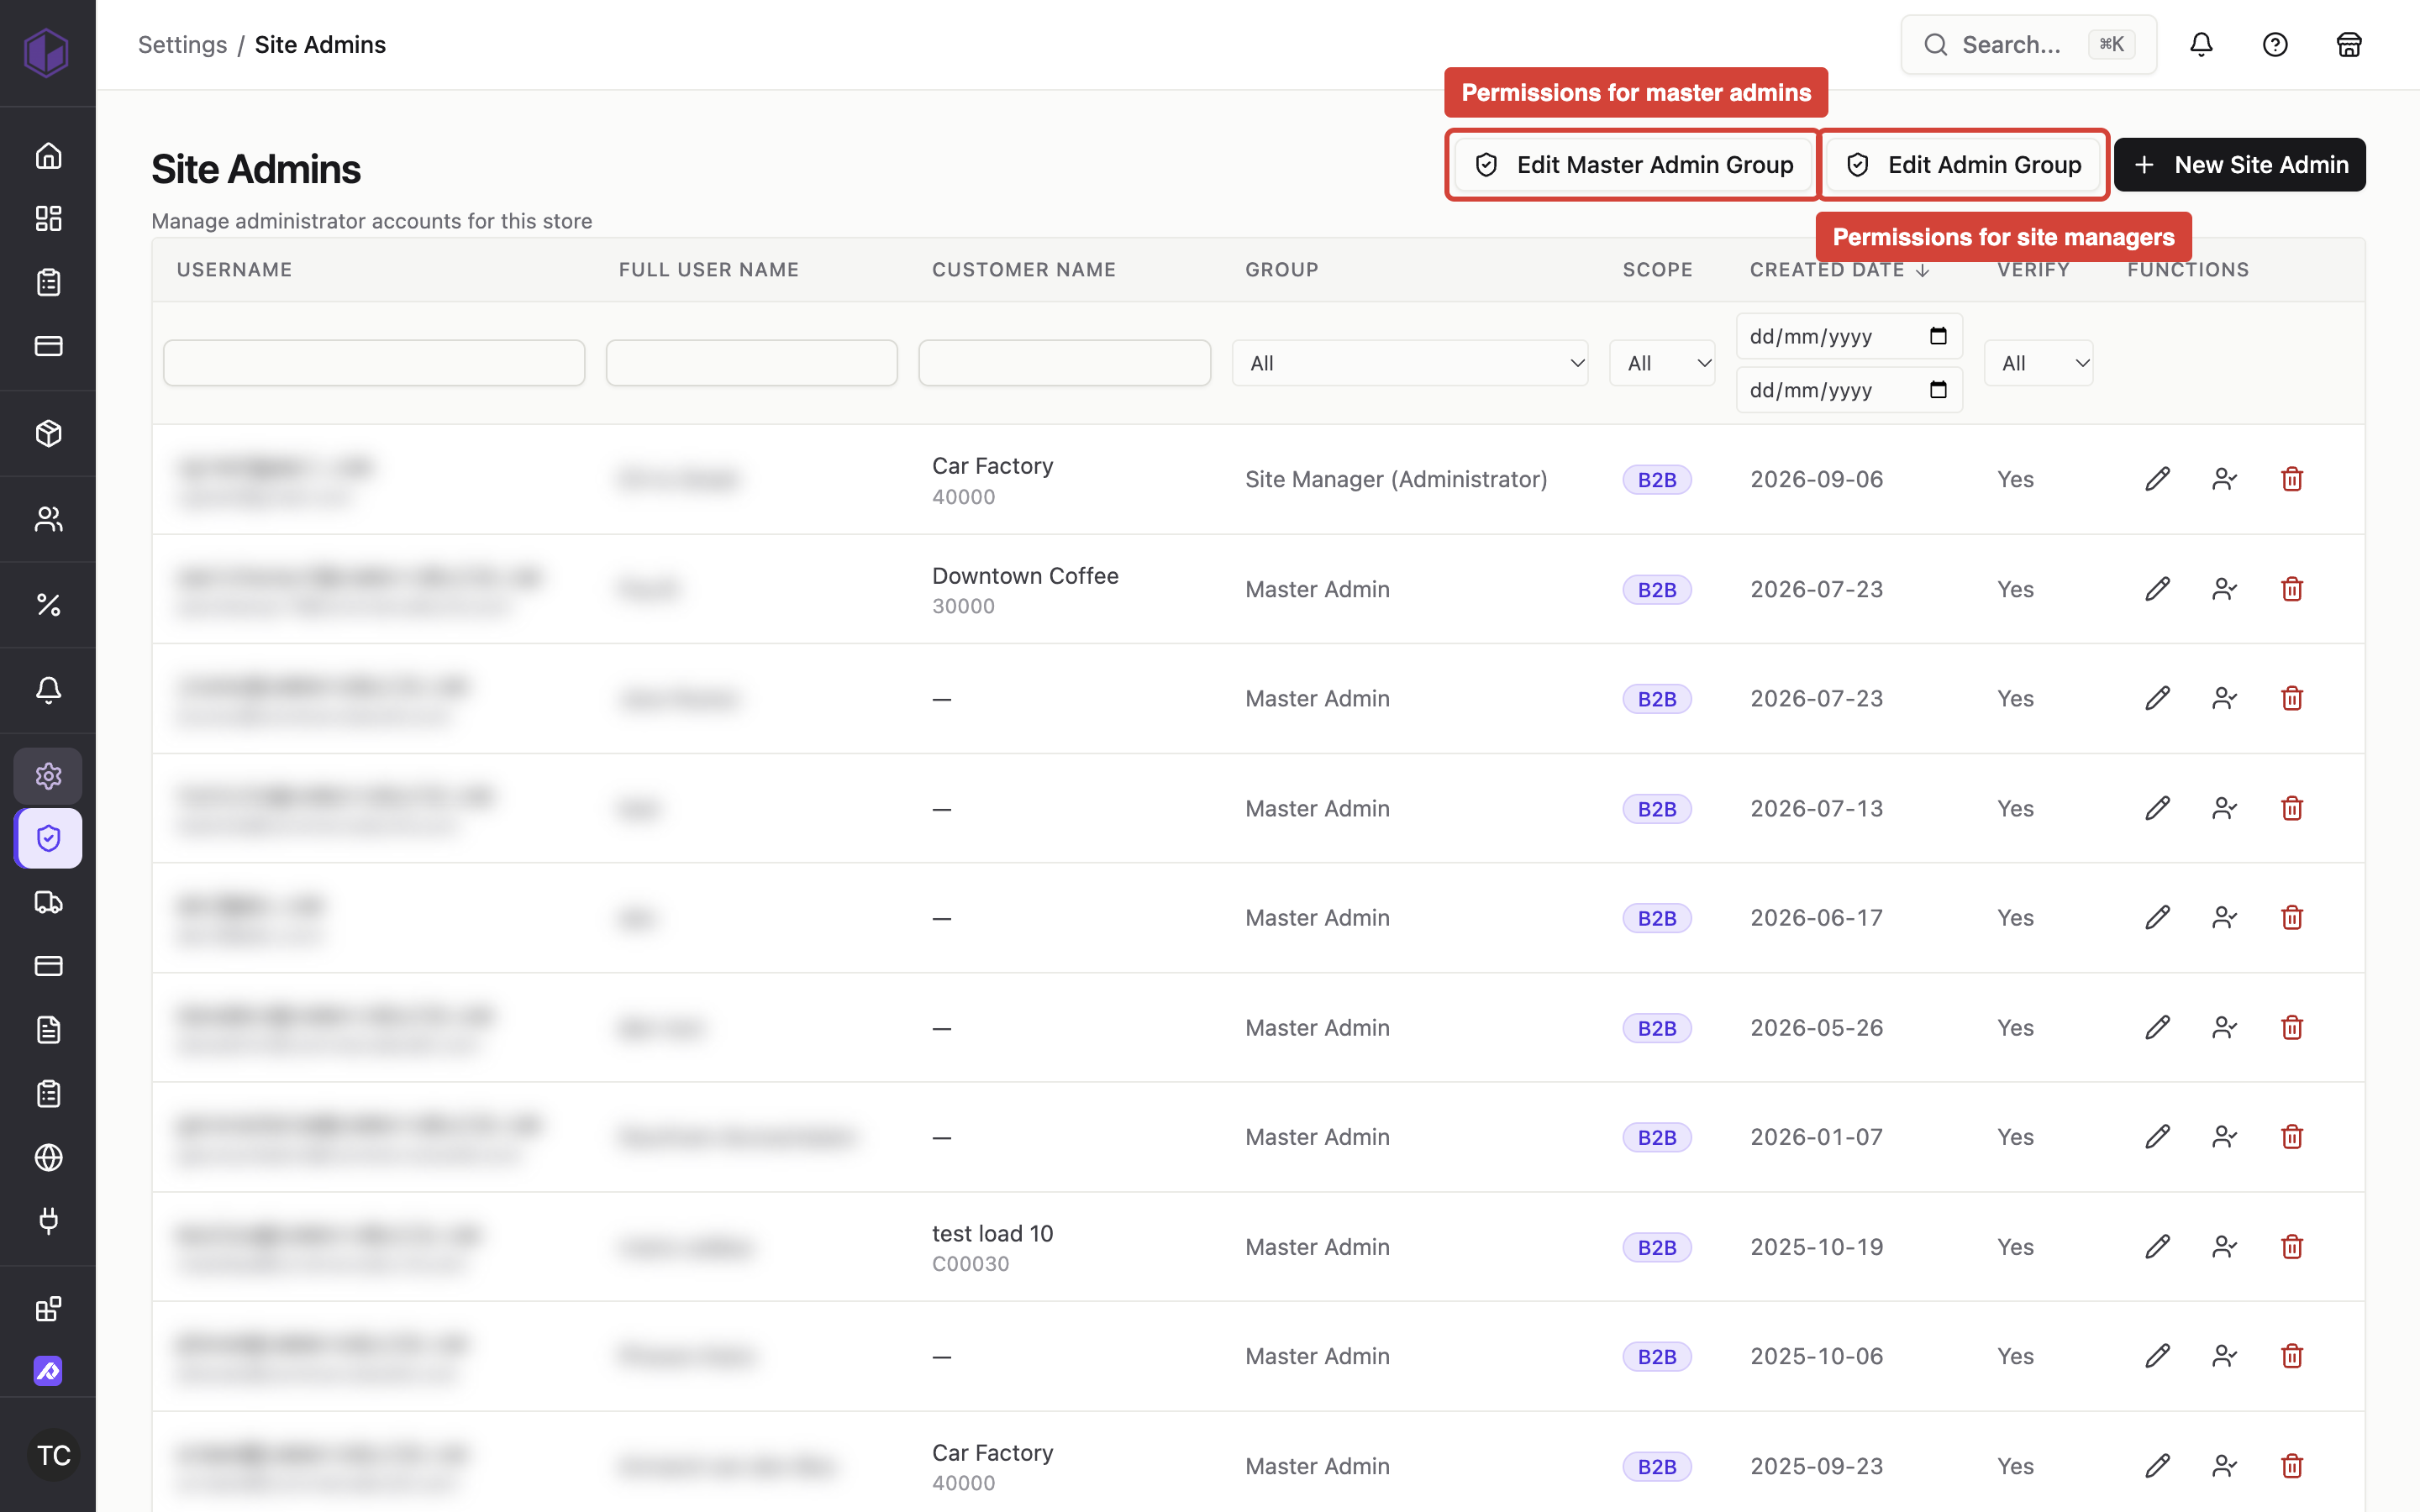This screenshot has width=2420, height=1512.
Task: Open the Scope filter dropdown
Action: [x=1662, y=363]
